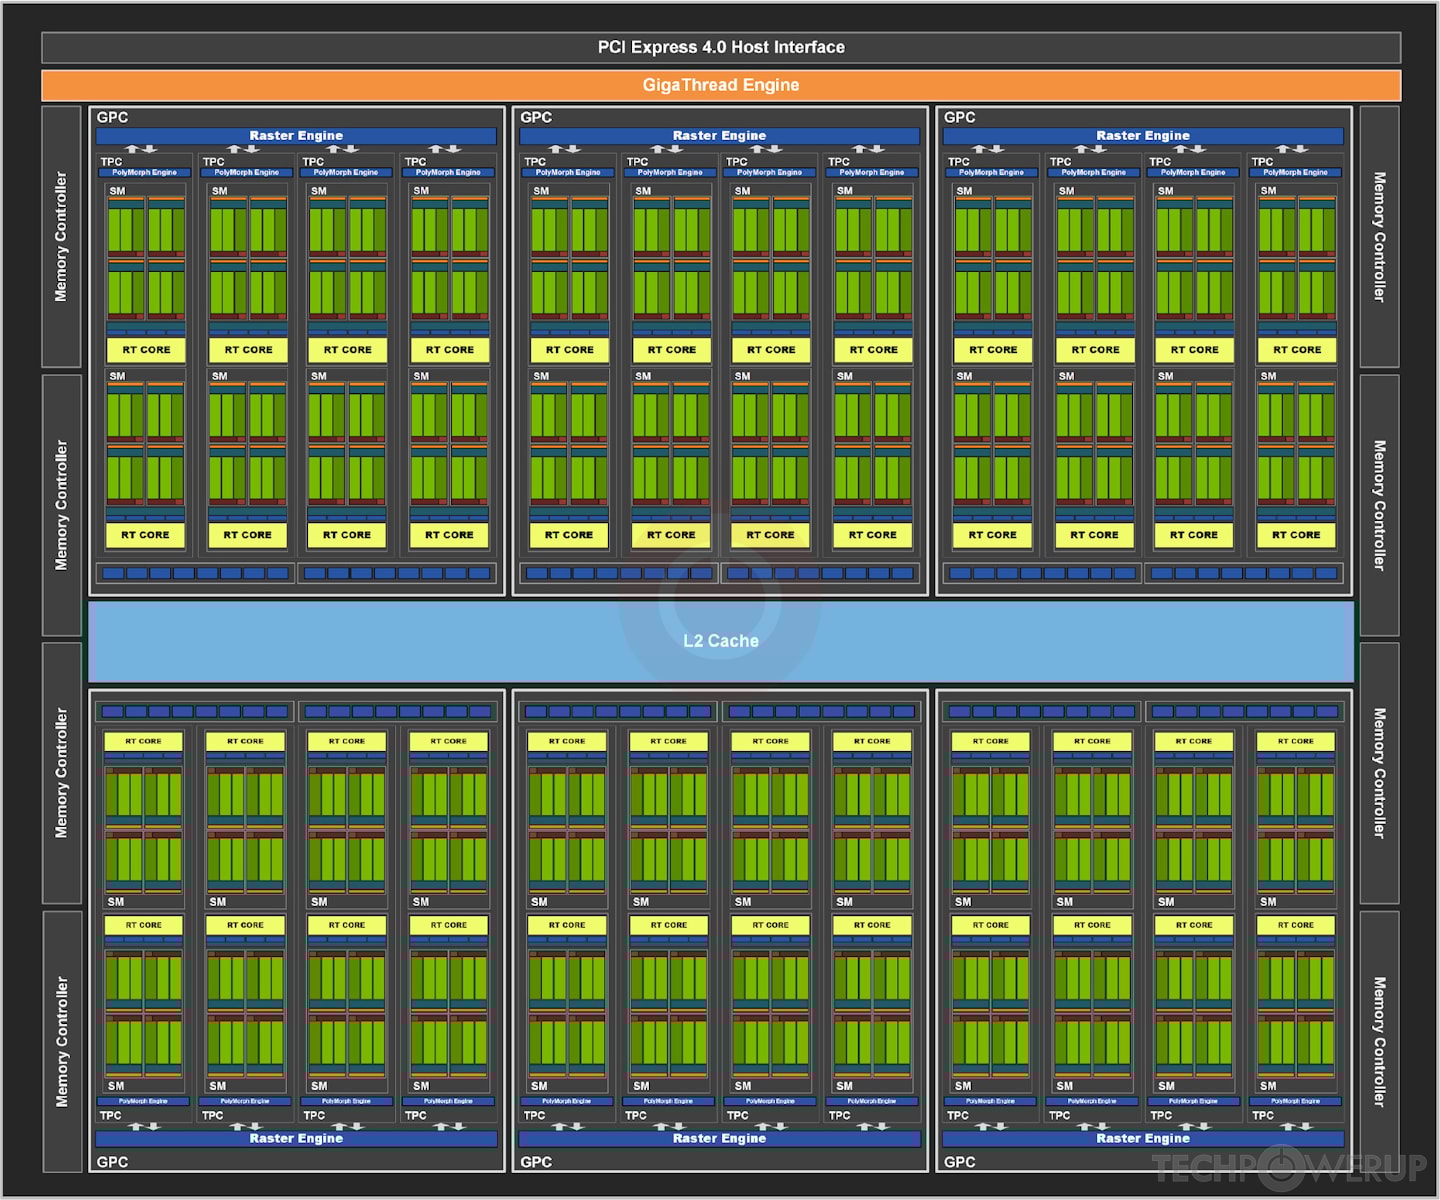Select the second Memory Controller on the right edge
Viewport: 1440px width, 1200px height.
1380,505
